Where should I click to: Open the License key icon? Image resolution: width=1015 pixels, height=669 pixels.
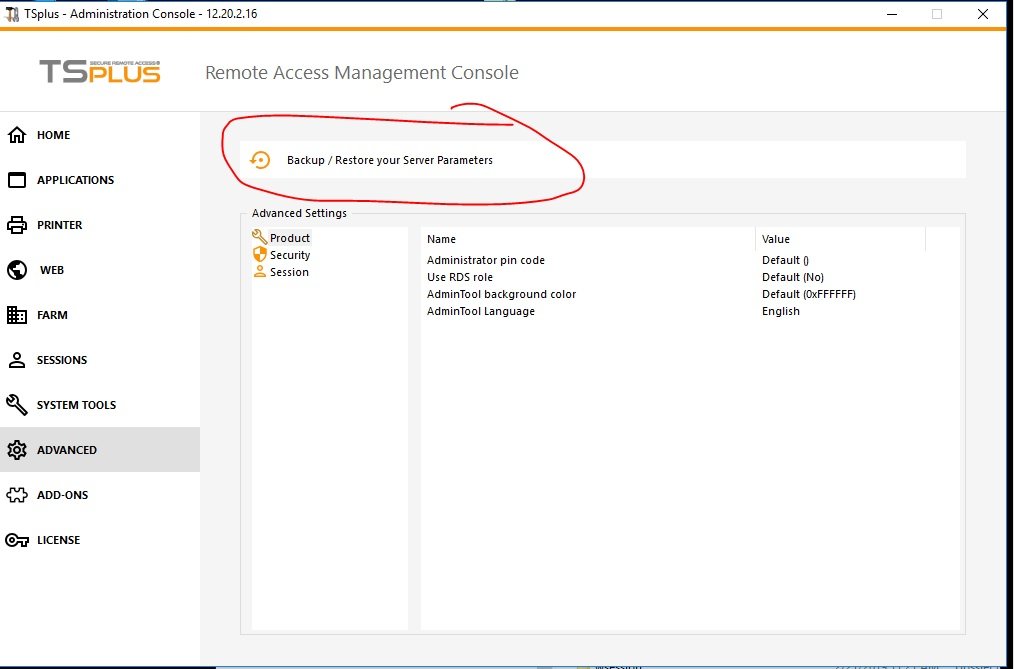[17, 540]
